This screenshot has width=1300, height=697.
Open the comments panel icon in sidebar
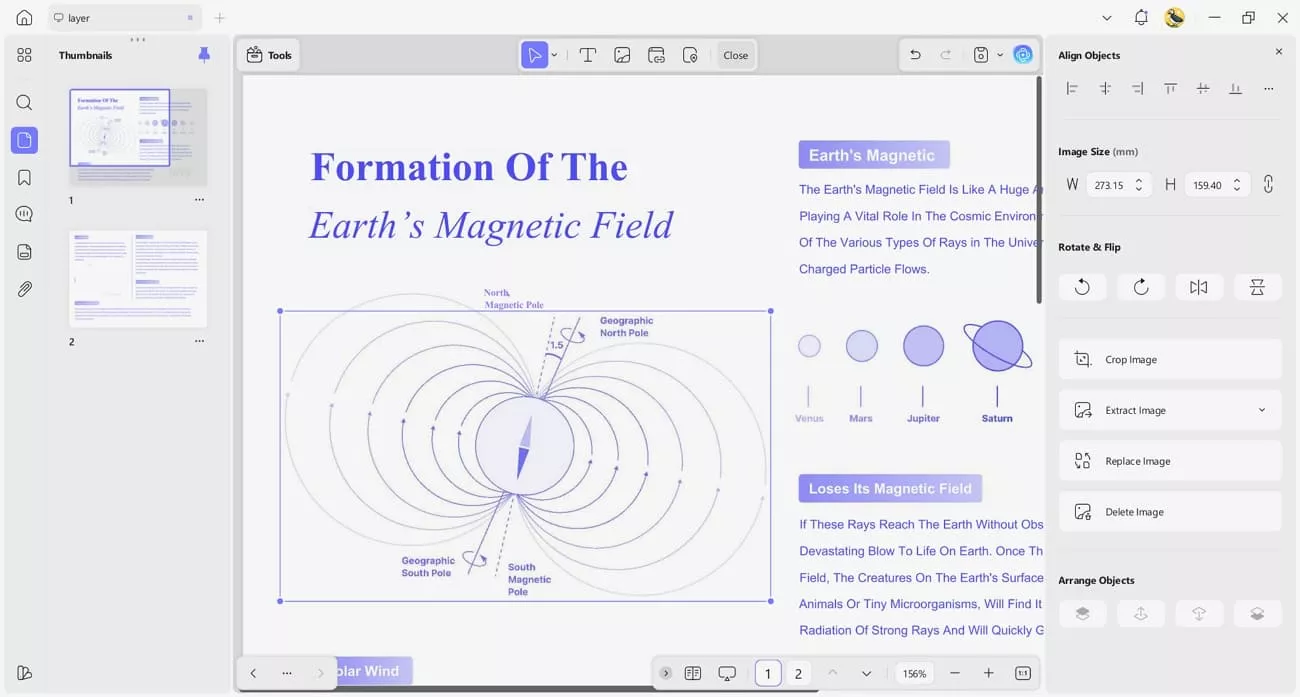click(24, 214)
